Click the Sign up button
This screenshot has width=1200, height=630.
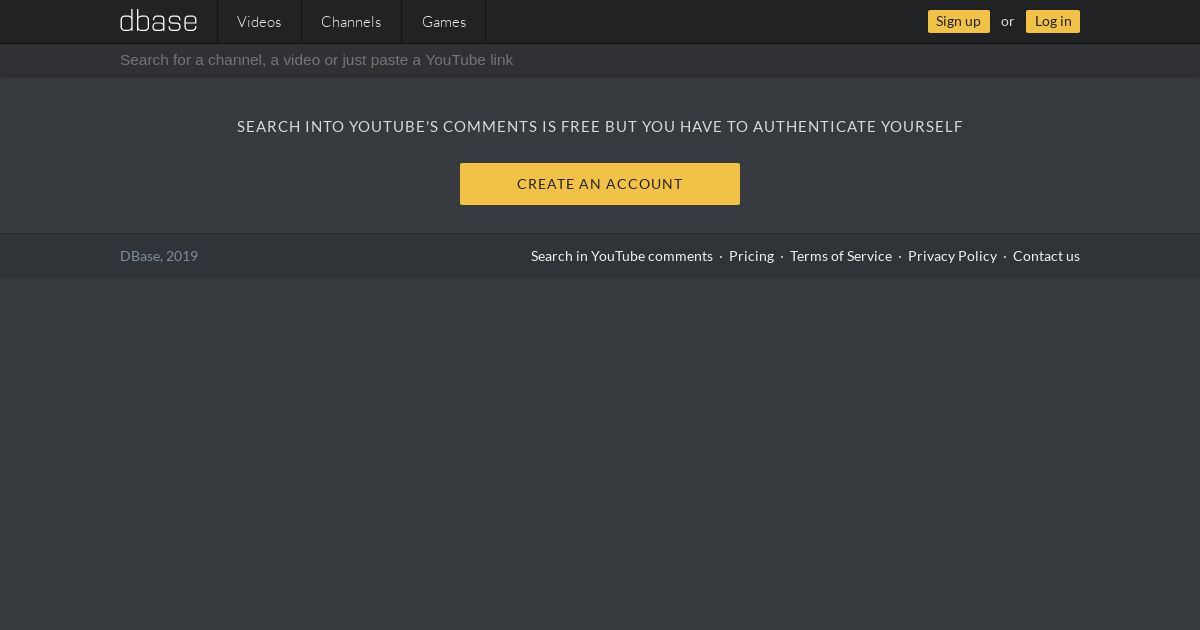tap(958, 21)
